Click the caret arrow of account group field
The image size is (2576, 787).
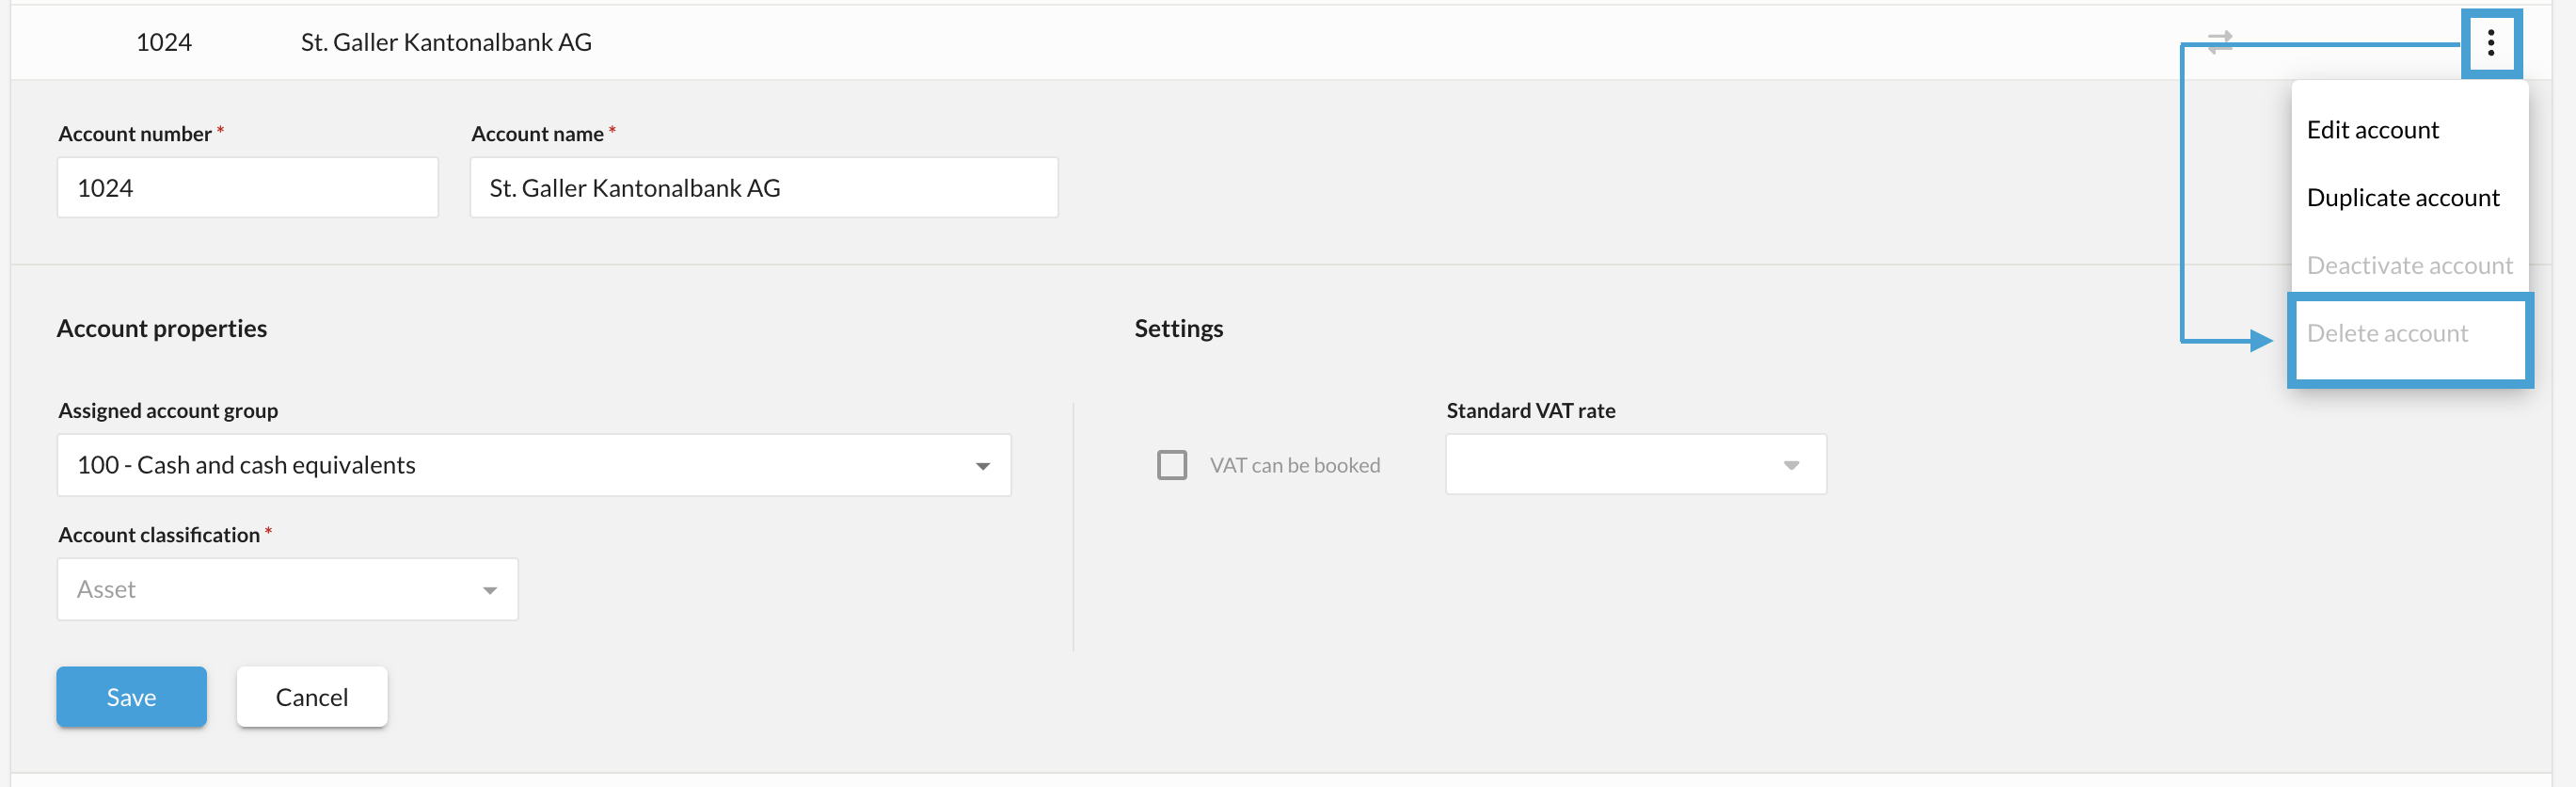click(x=983, y=466)
